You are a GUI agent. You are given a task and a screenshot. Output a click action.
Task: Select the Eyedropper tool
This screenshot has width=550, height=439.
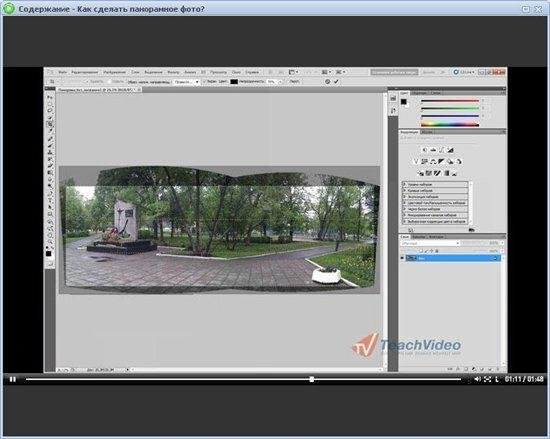coord(50,131)
